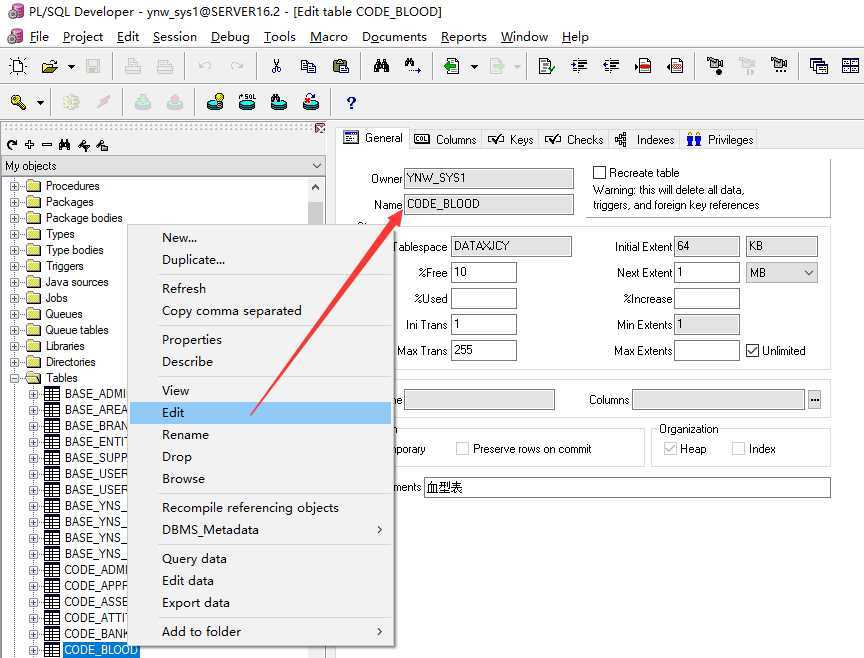The height and width of the screenshot is (658, 864).
Task: Click the green-arrow document icon
Action: (452, 66)
